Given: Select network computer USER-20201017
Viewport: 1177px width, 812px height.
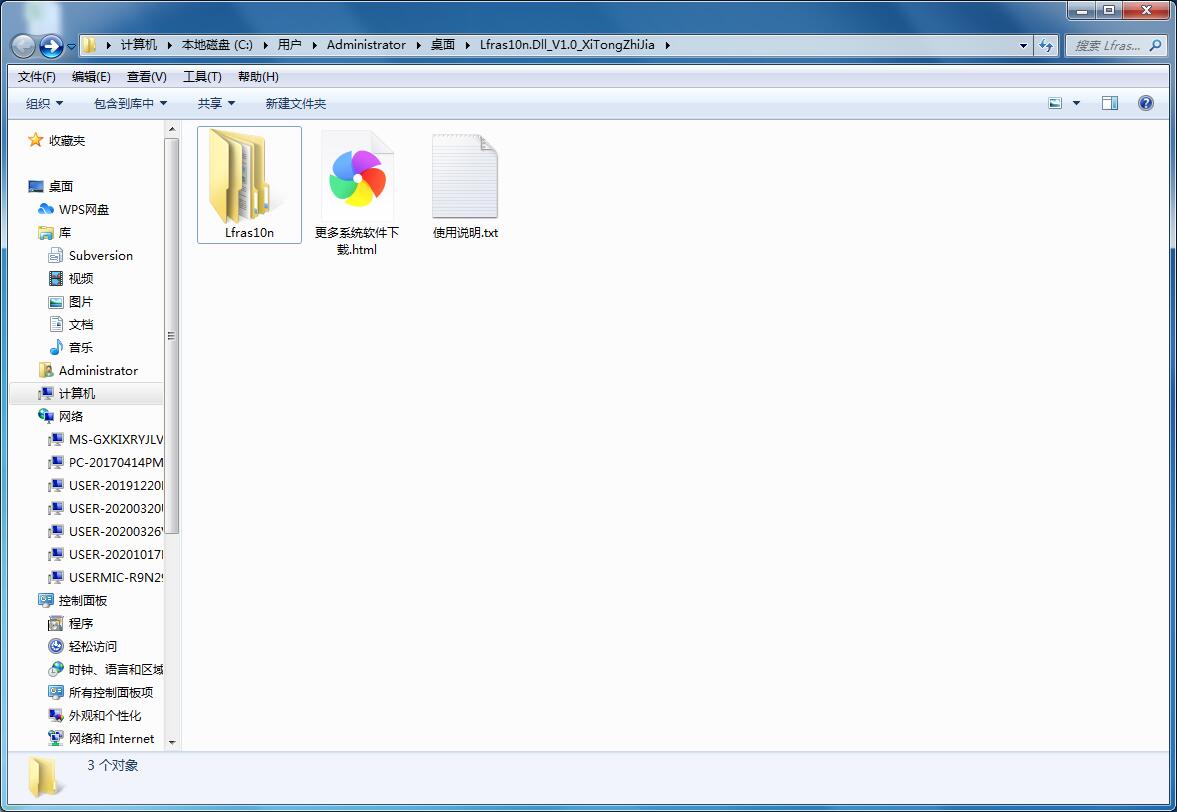Looking at the screenshot, I should click(116, 555).
